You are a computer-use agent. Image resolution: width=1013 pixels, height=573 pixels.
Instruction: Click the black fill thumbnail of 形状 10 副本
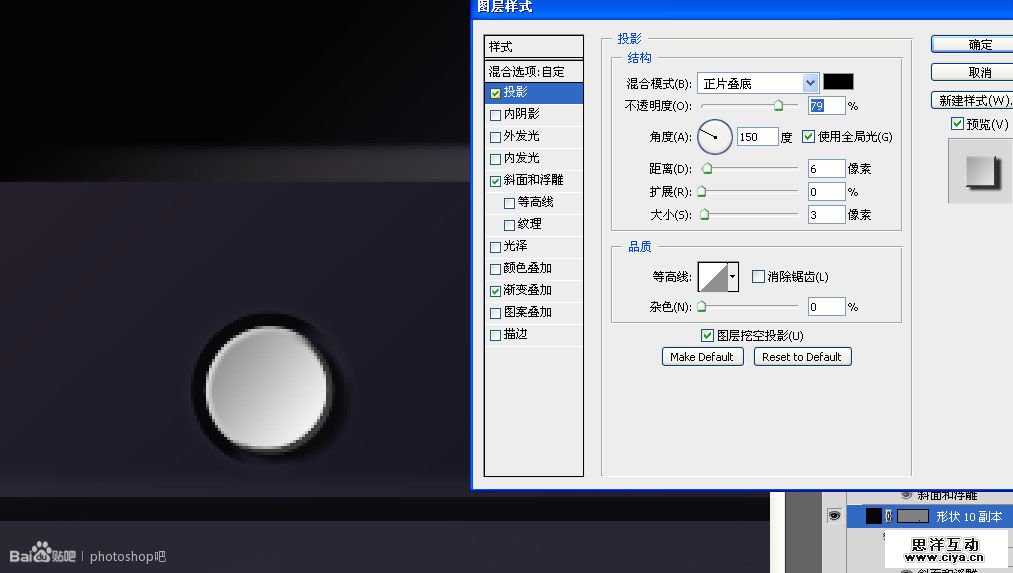pos(873,516)
